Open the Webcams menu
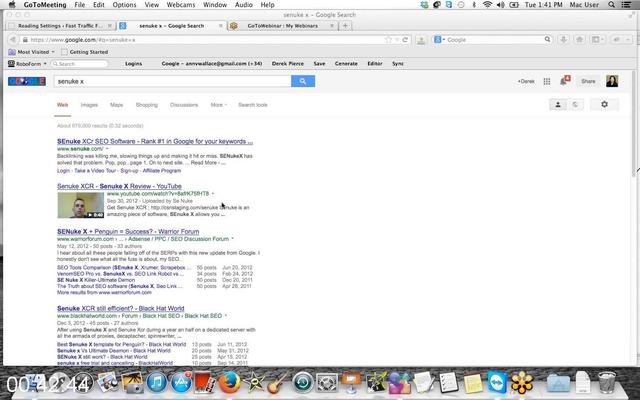640x400 pixels. click(x=181, y=4)
